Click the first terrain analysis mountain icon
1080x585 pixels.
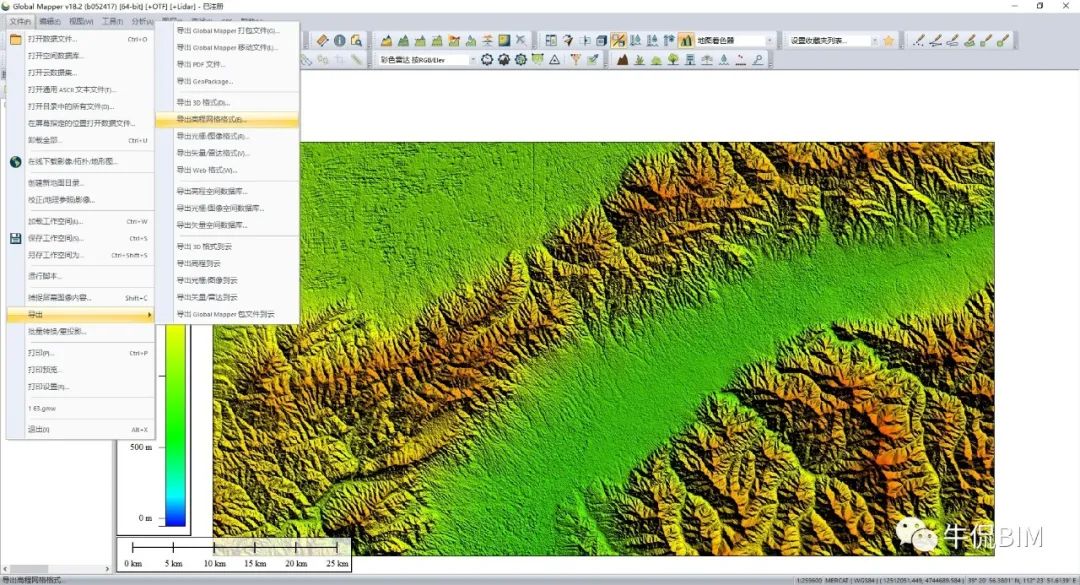[x=386, y=41]
